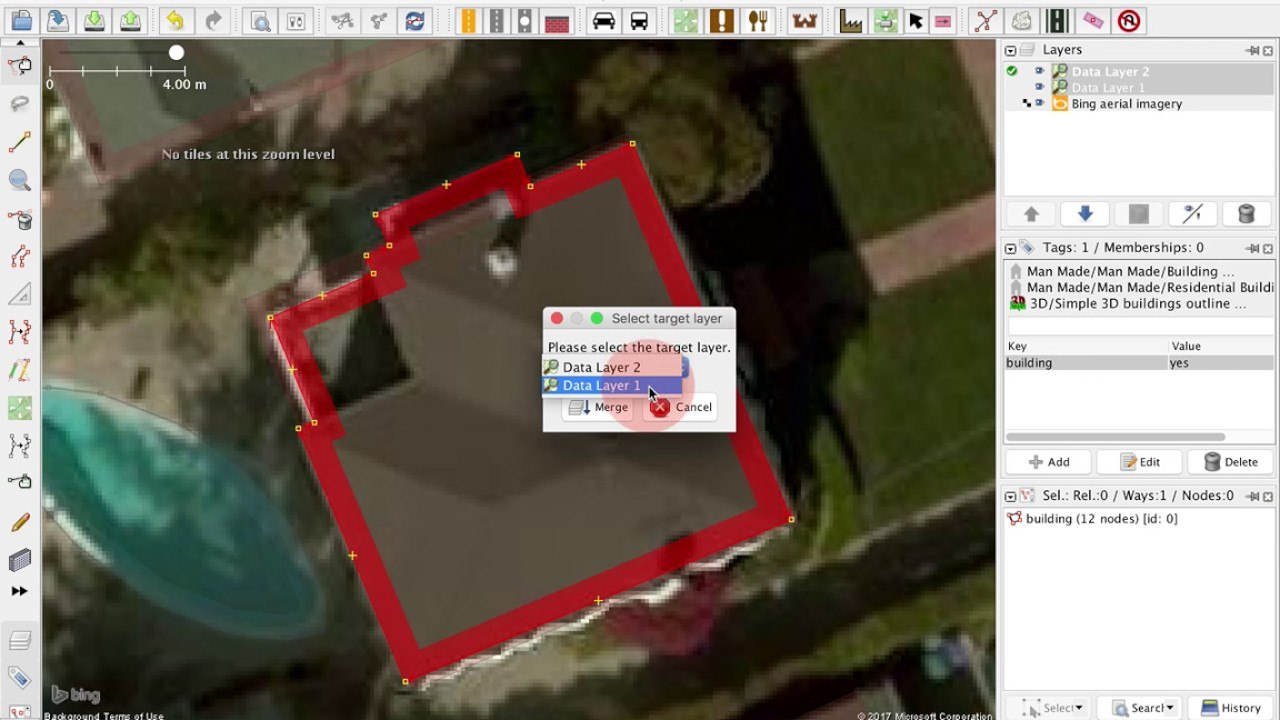Click the Merge button
Viewport: 1280px width, 720px height.
pos(597,407)
